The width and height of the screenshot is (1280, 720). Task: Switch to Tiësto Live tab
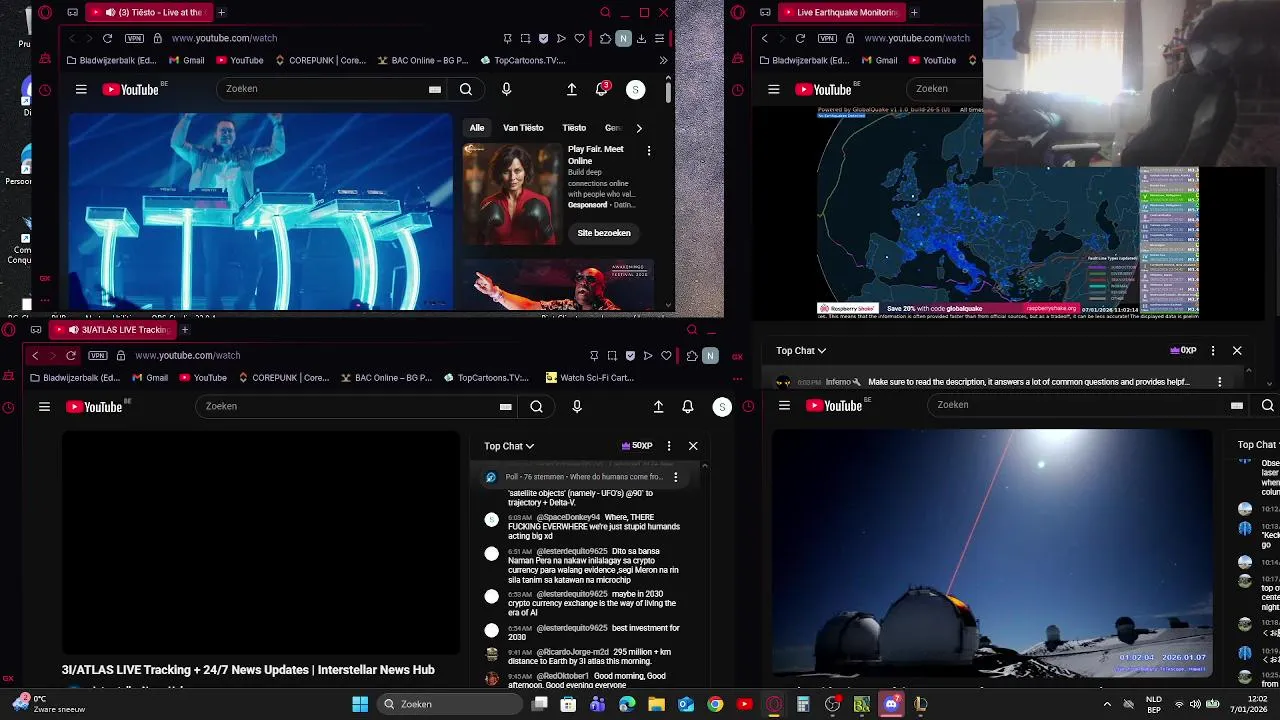point(149,12)
